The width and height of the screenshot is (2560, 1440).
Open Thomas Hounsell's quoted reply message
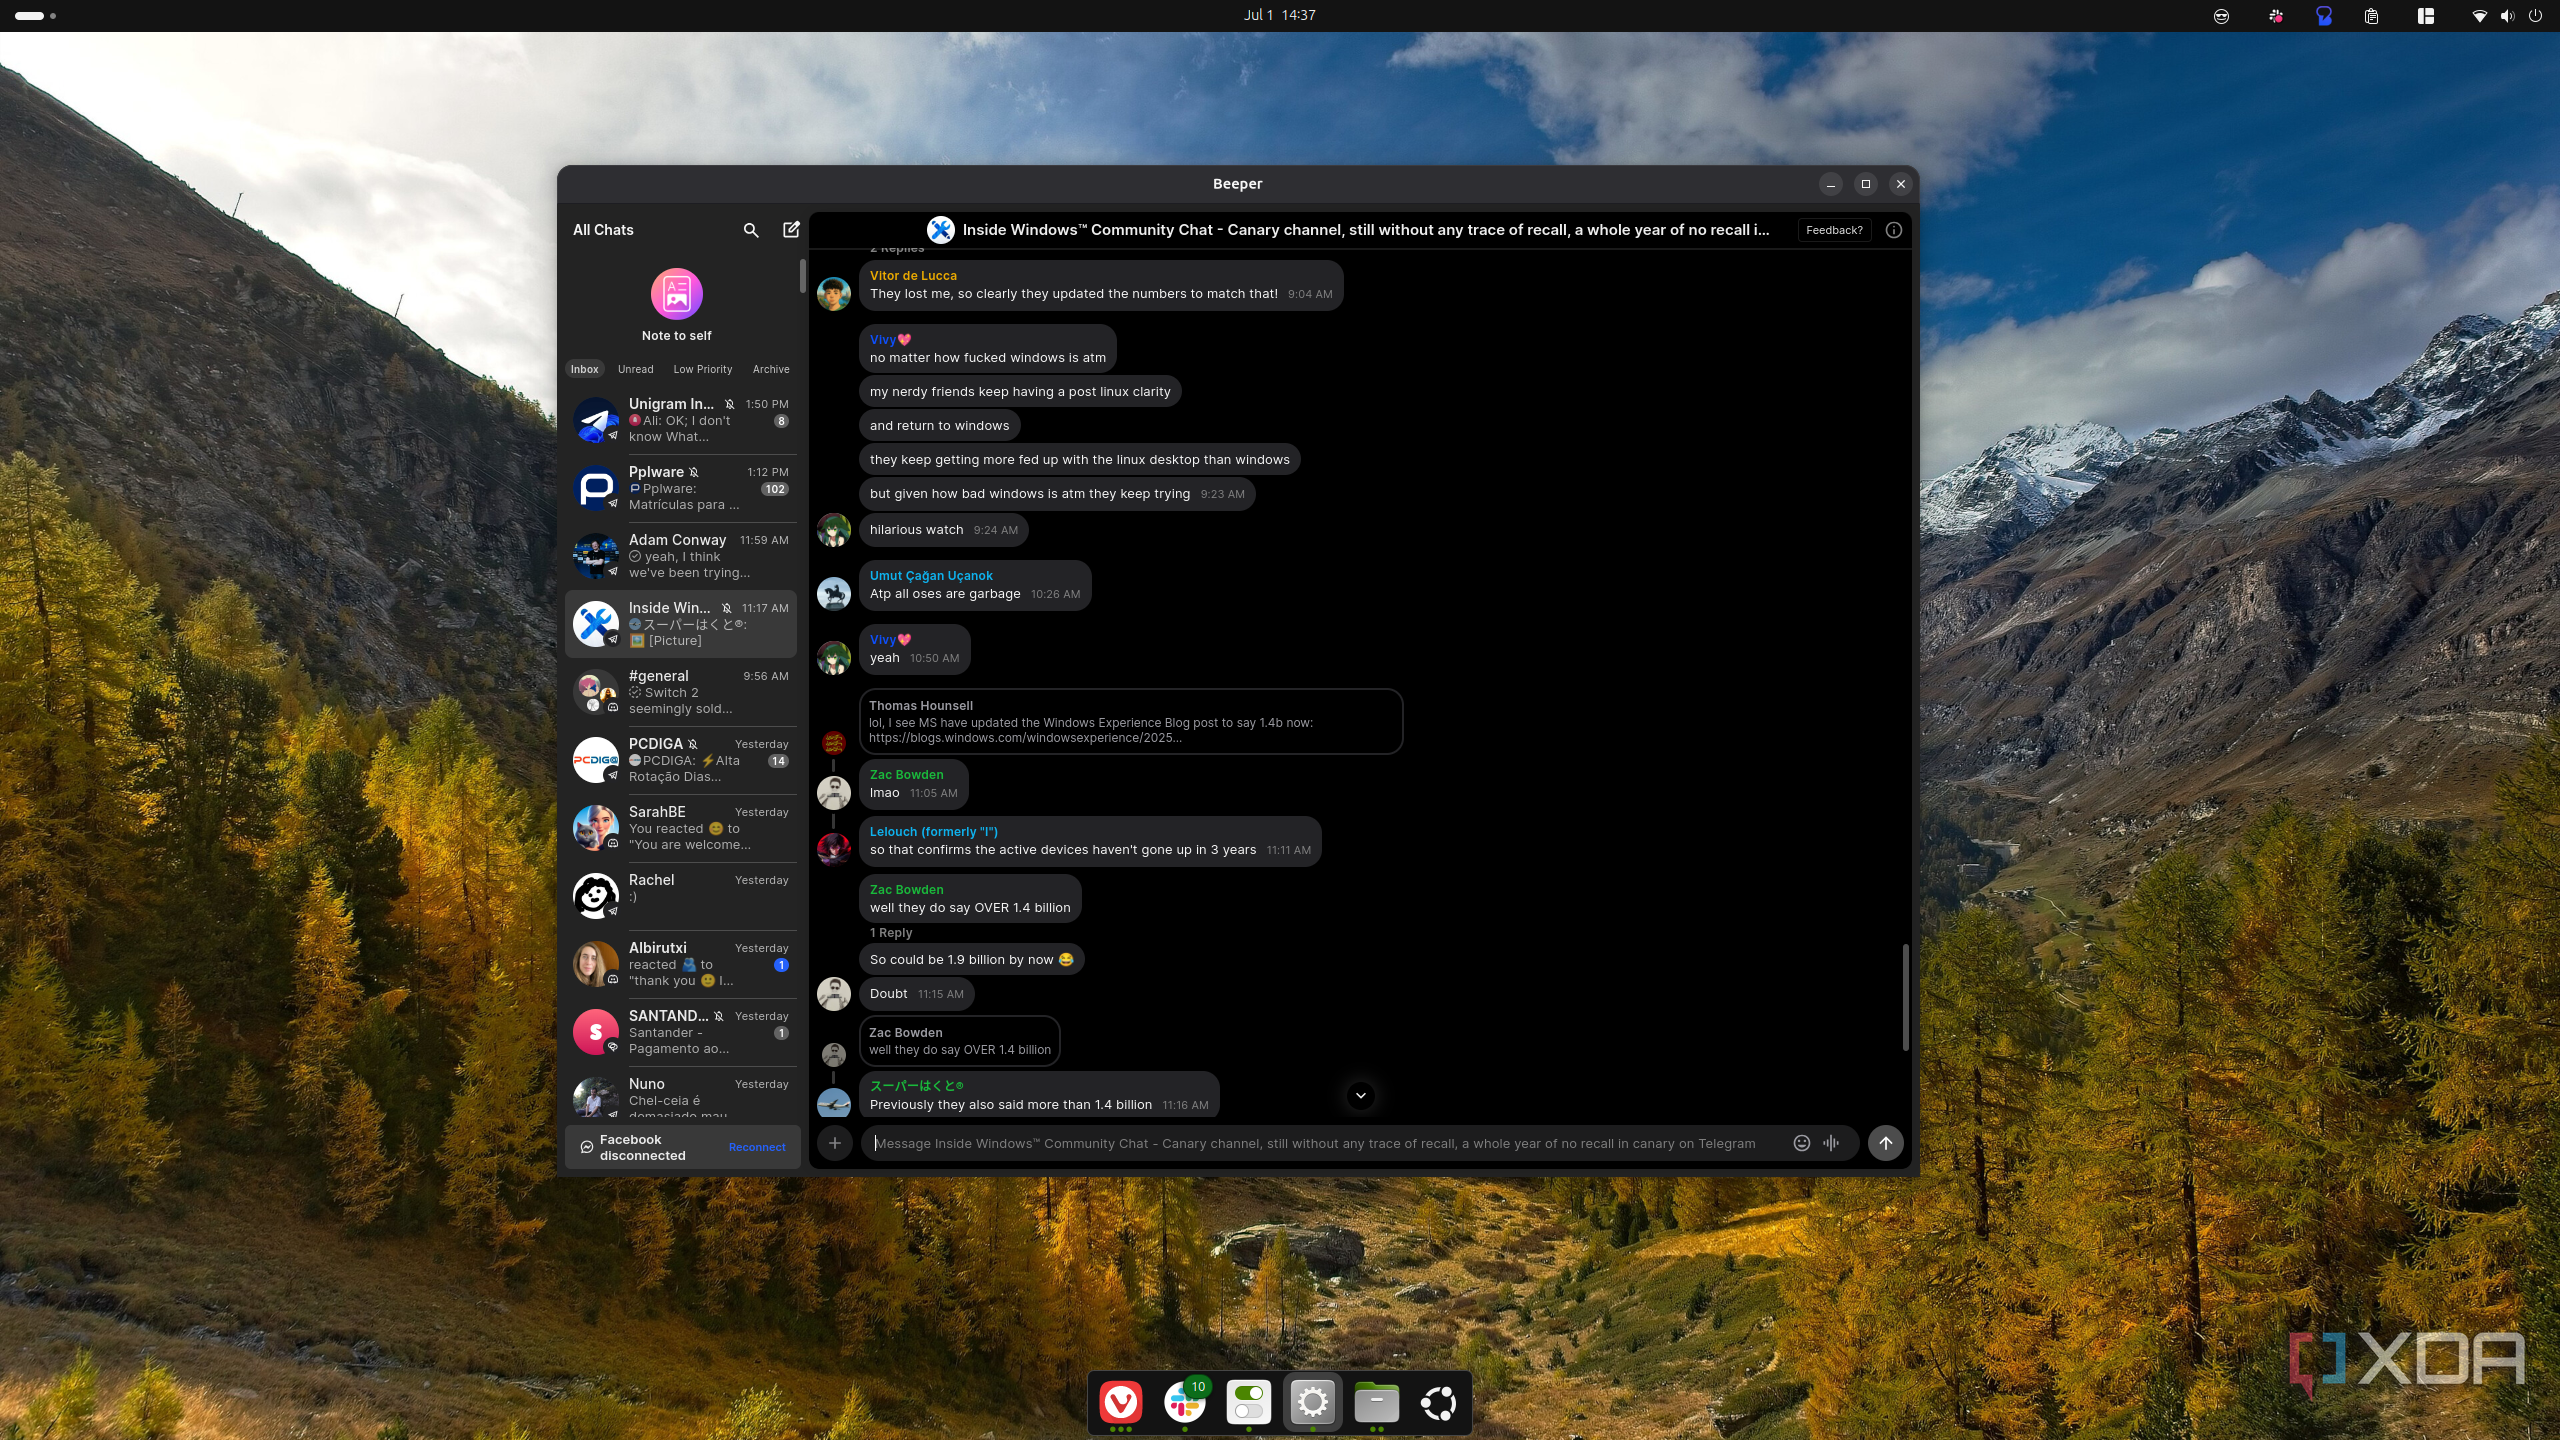coord(1131,721)
